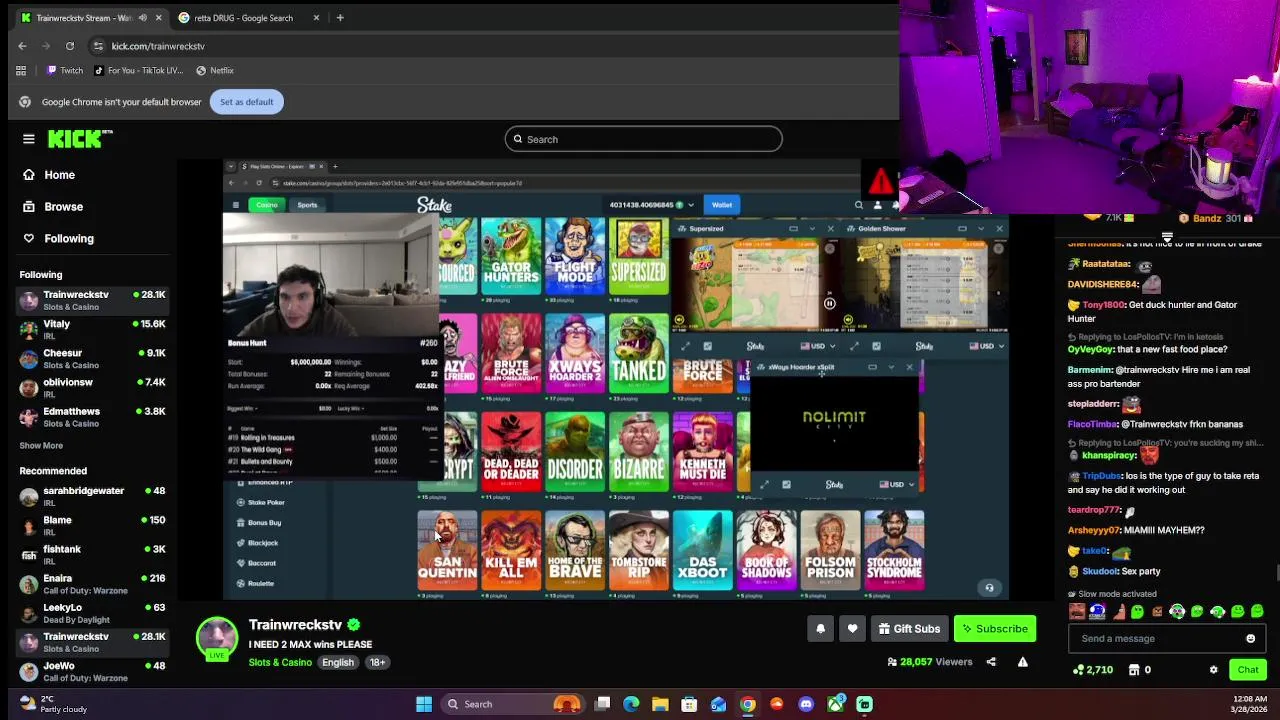Open site information icon in address bar
The width and height of the screenshot is (1280, 720).
pos(98,46)
